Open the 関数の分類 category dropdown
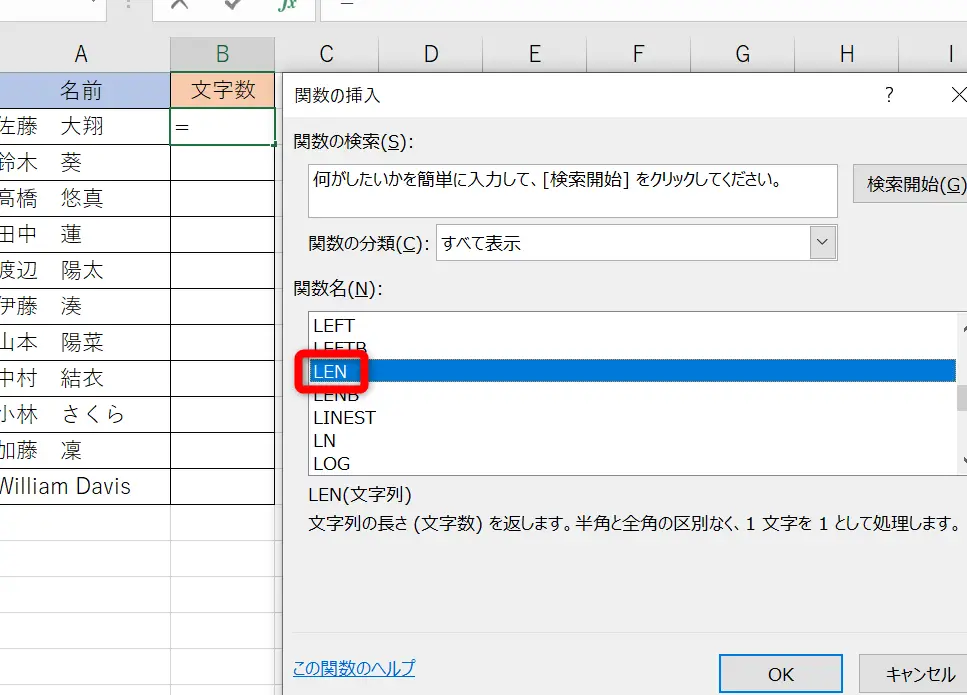 822,242
